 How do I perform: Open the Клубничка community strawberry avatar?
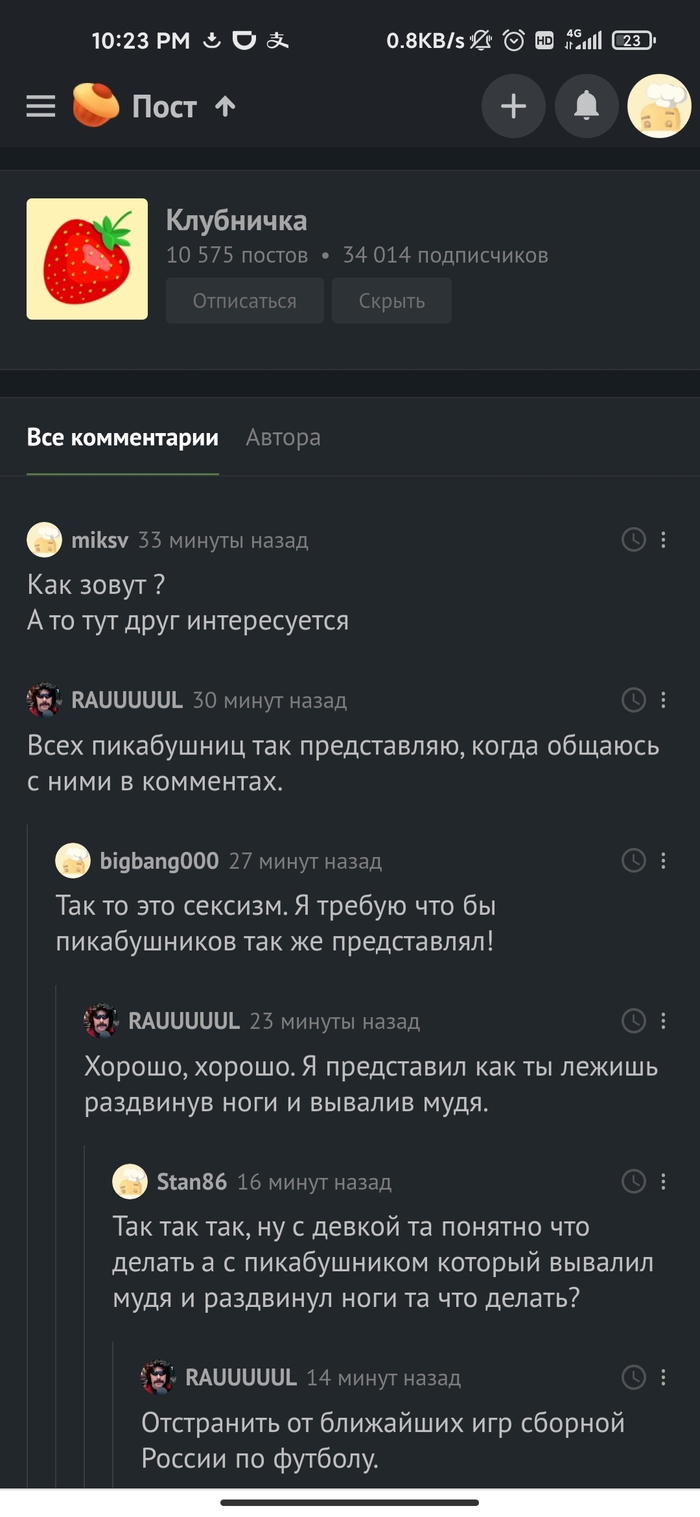87,258
